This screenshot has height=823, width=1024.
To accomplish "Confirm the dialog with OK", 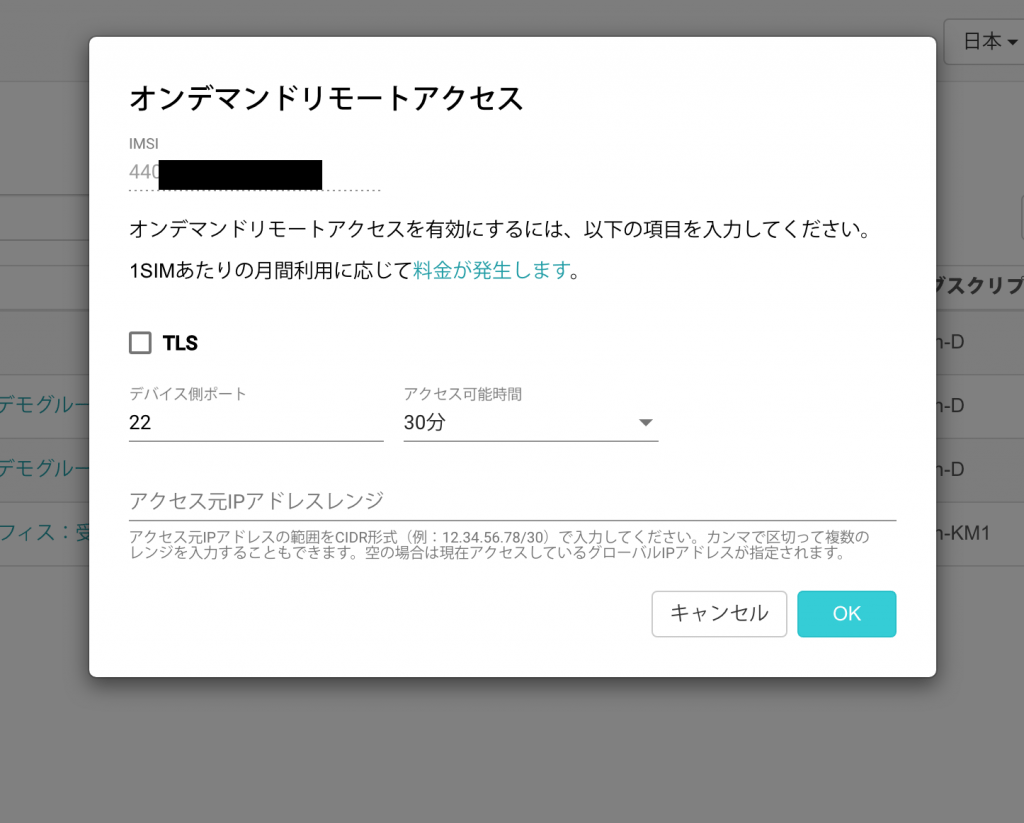I will click(x=846, y=614).
